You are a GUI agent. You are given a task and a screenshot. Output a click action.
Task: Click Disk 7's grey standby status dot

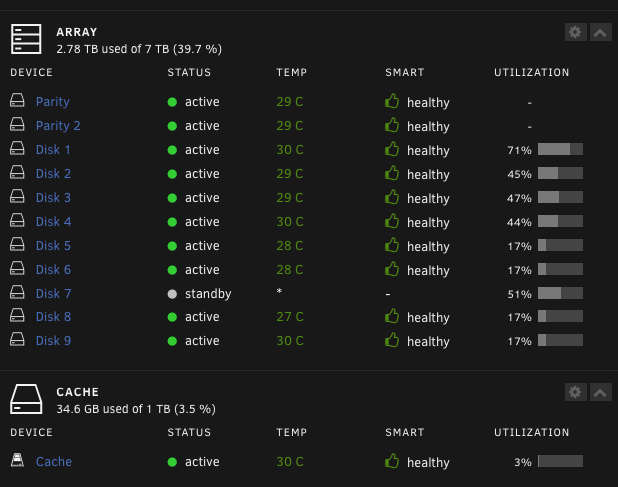pyautogui.click(x=172, y=294)
